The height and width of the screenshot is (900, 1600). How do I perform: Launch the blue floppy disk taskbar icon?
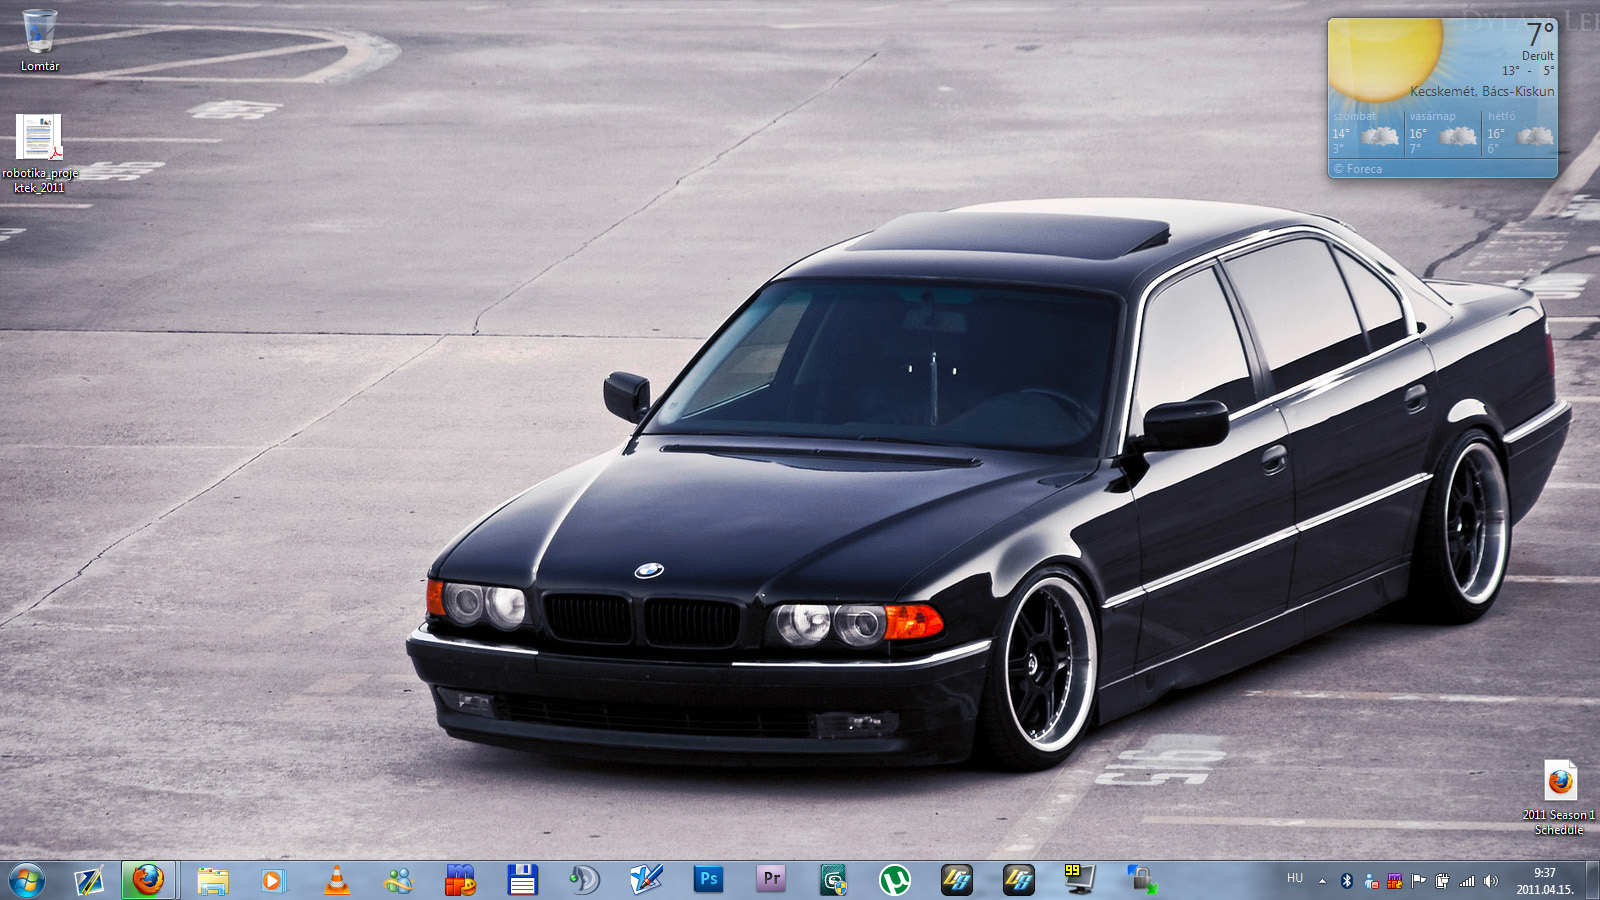[x=522, y=881]
